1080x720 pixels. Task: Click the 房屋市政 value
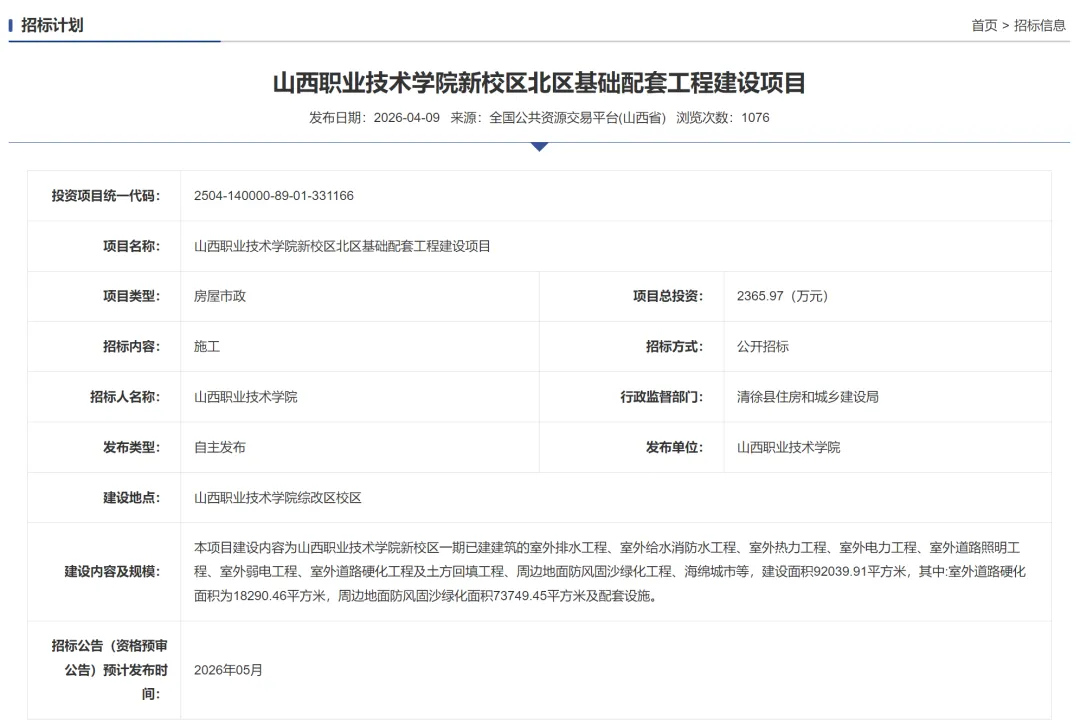click(220, 296)
